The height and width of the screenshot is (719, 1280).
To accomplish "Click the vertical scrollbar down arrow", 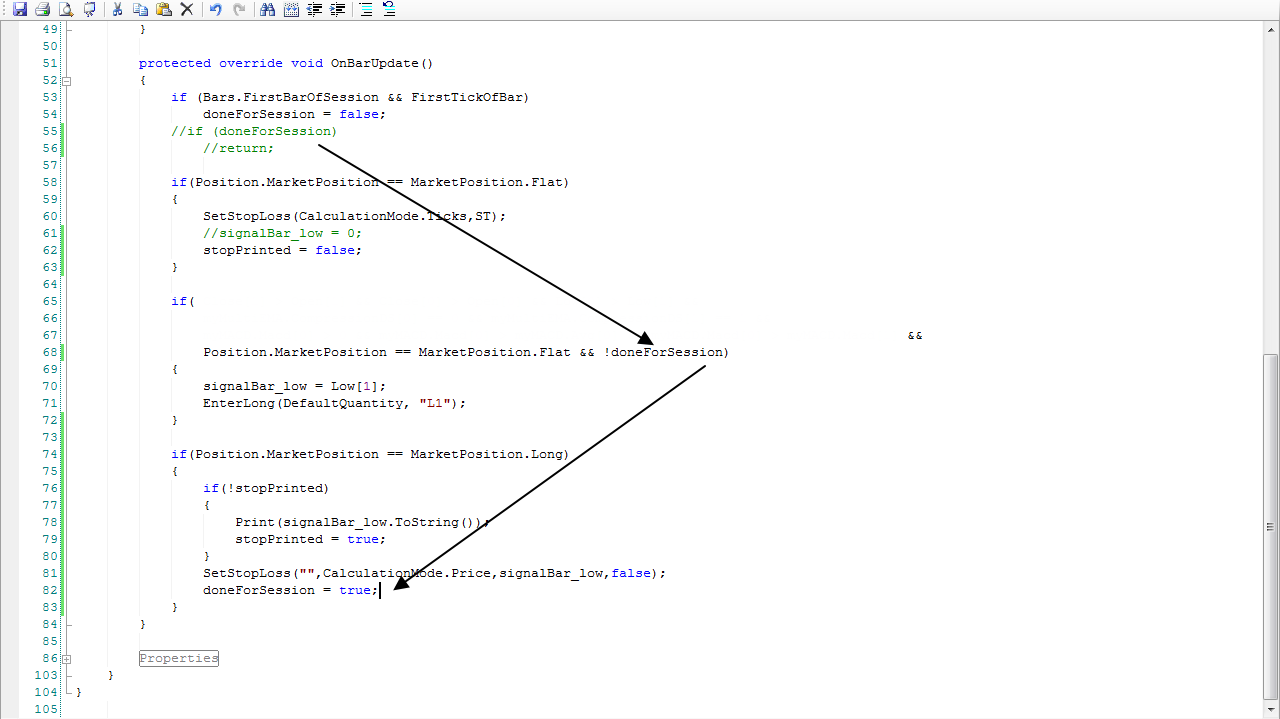I will point(1271,708).
